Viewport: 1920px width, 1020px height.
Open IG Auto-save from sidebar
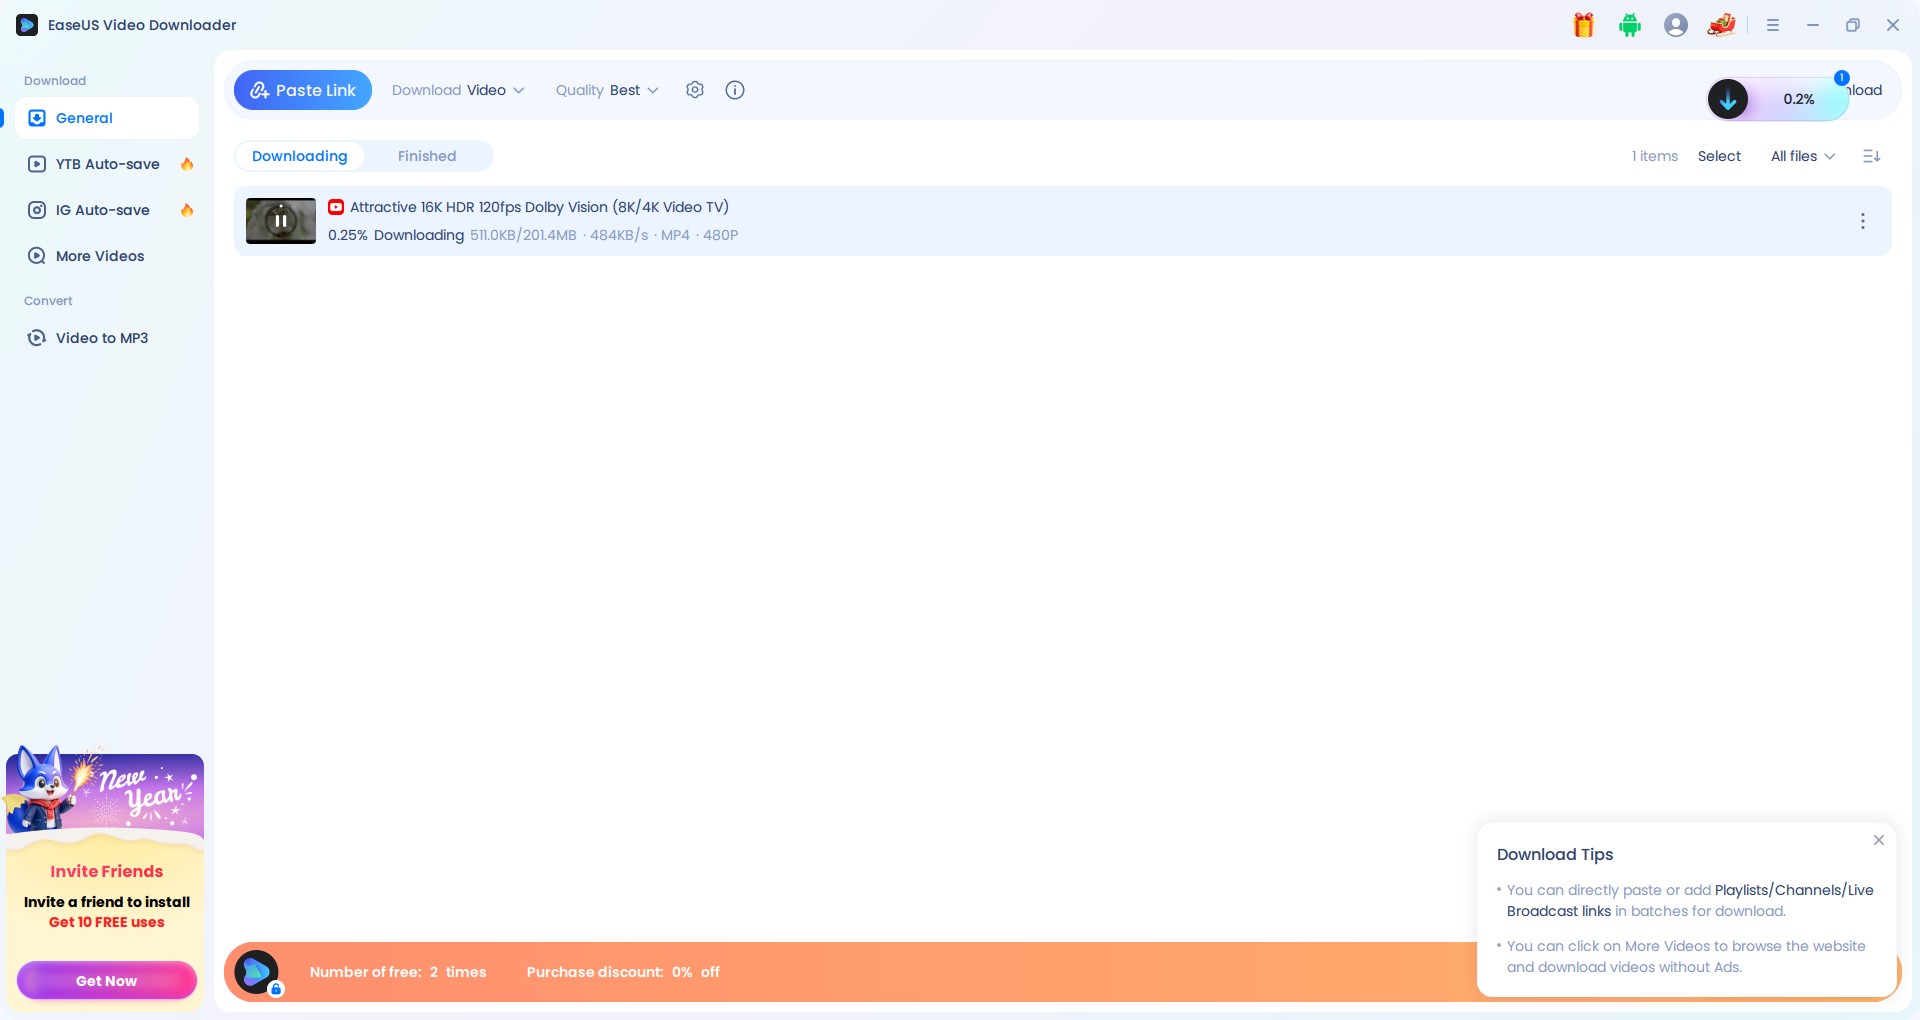pos(101,210)
